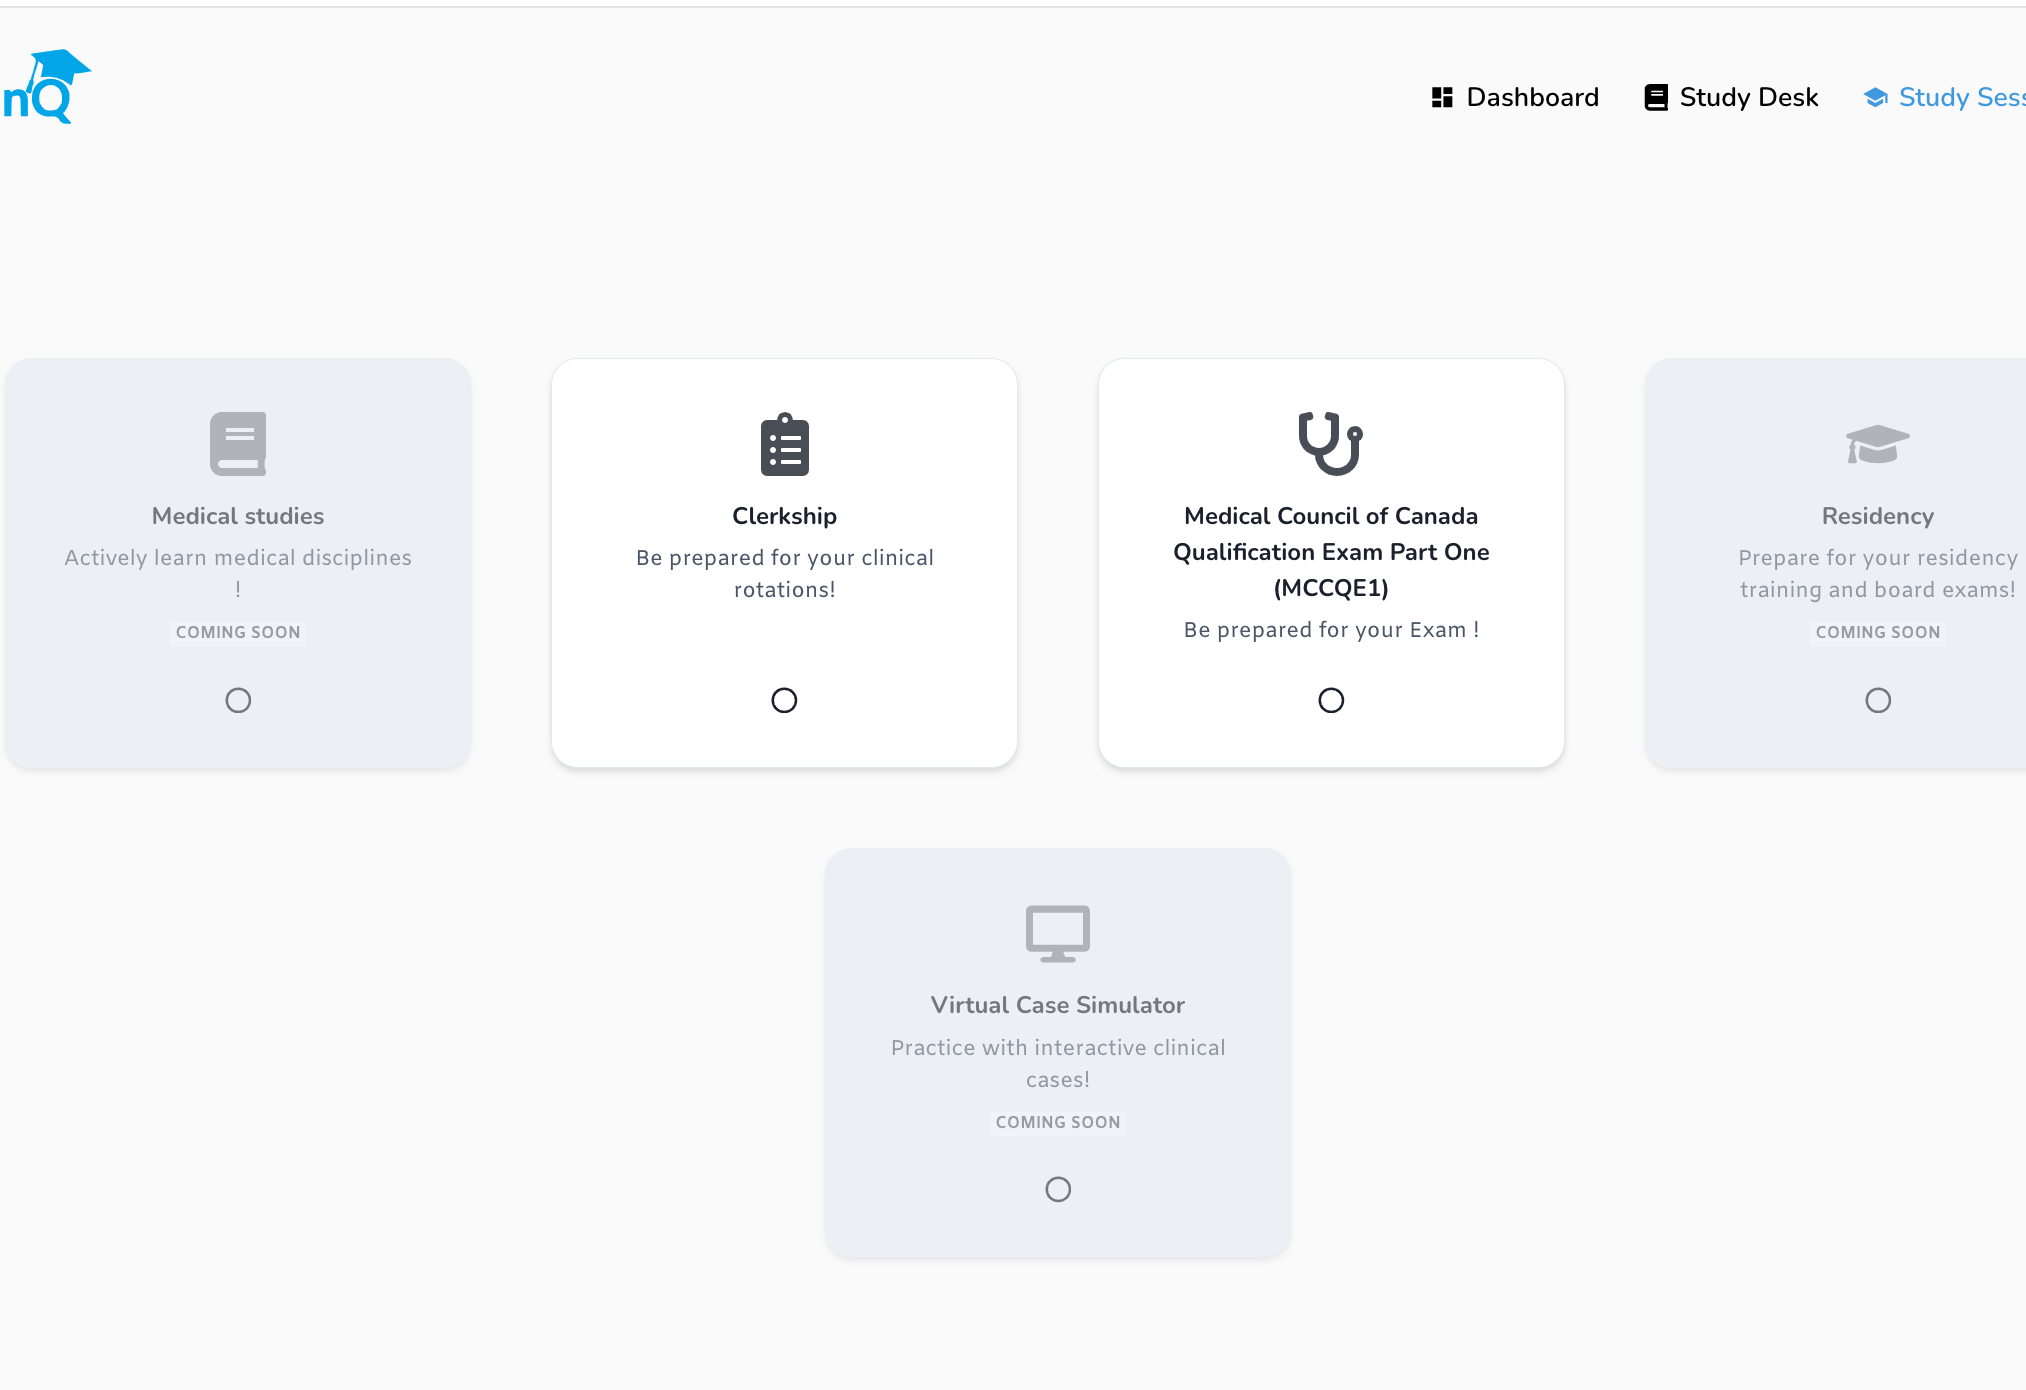Select the Residency radio button
This screenshot has width=2026, height=1390.
click(x=1878, y=700)
